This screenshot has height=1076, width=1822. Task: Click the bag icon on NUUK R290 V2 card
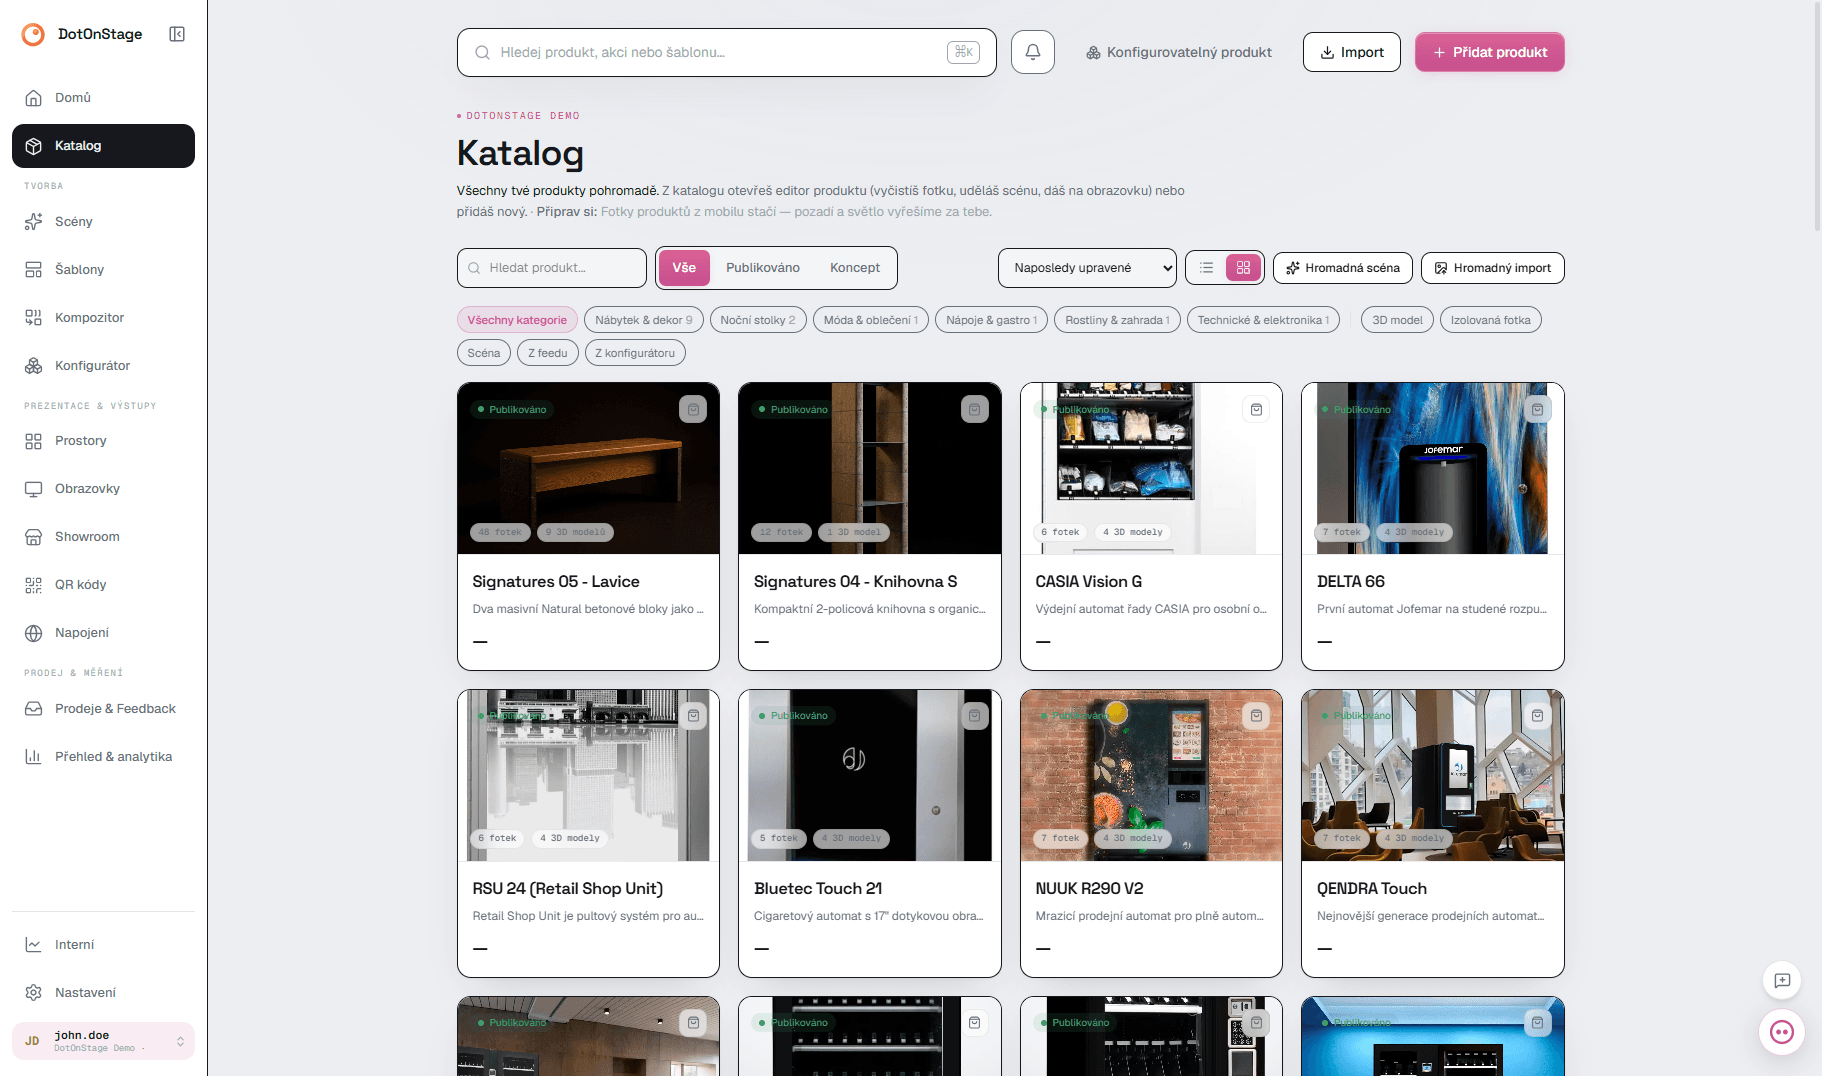1256,715
